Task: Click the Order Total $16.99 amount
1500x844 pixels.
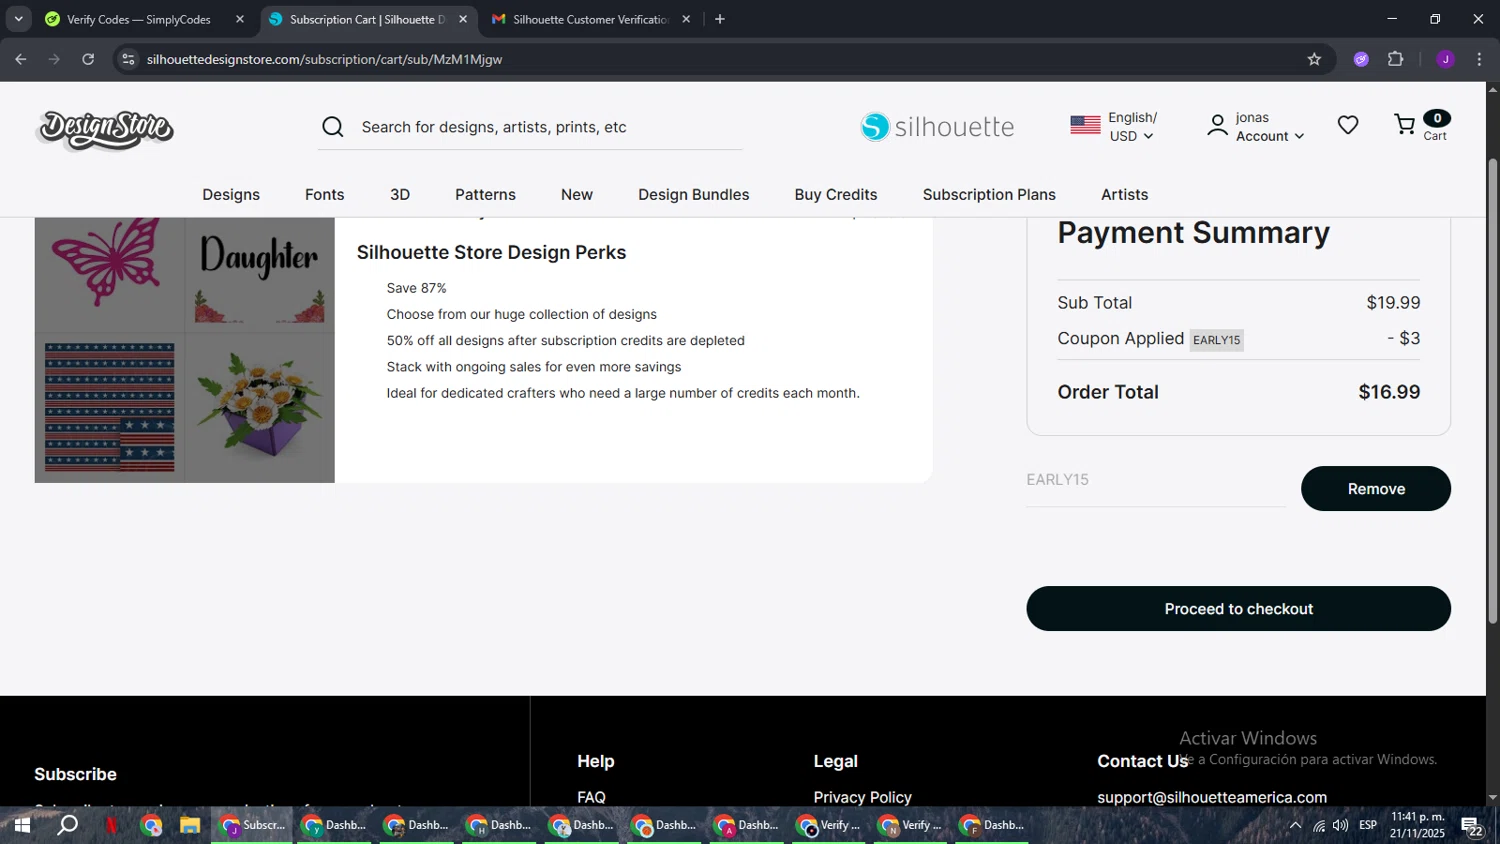Action: pos(1389,392)
